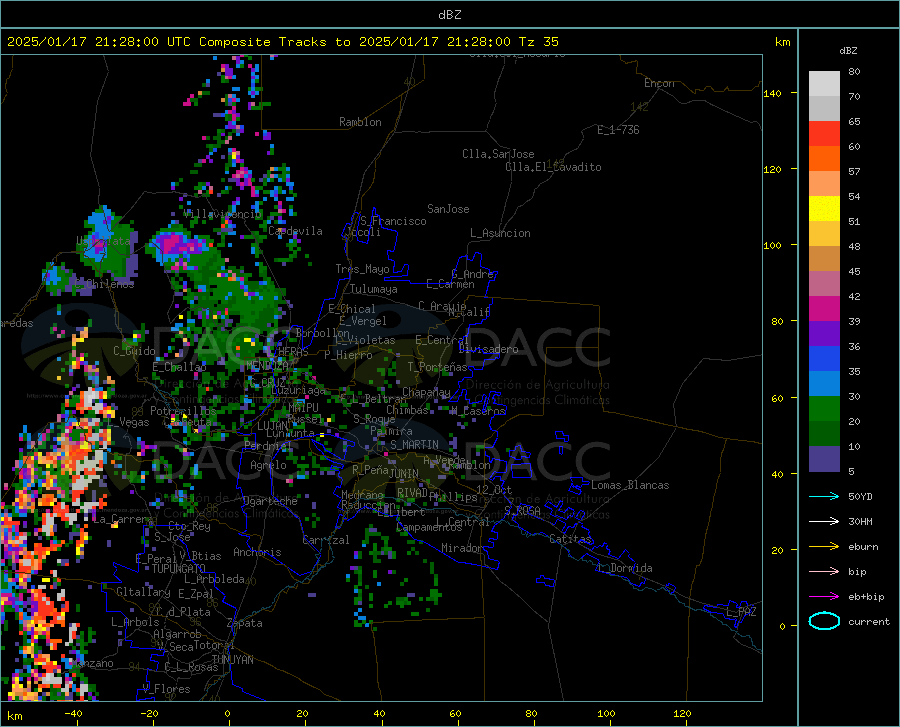Click the cyan current ellipse legend icon
This screenshot has width=900, height=727.
(x=824, y=621)
